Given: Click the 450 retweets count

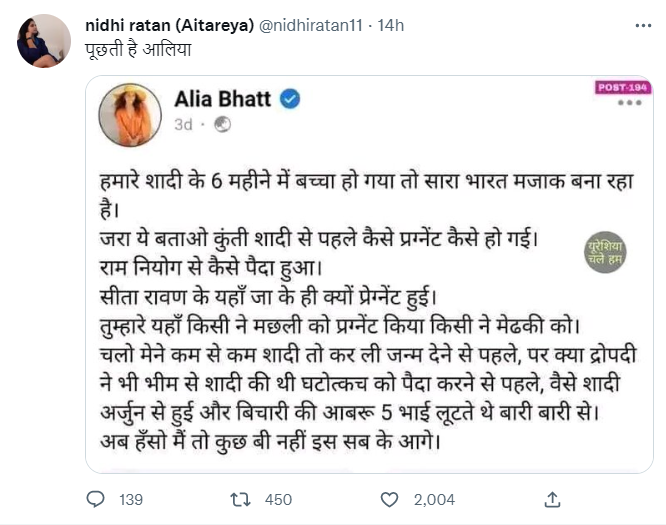Looking at the screenshot, I should (x=276, y=499).
